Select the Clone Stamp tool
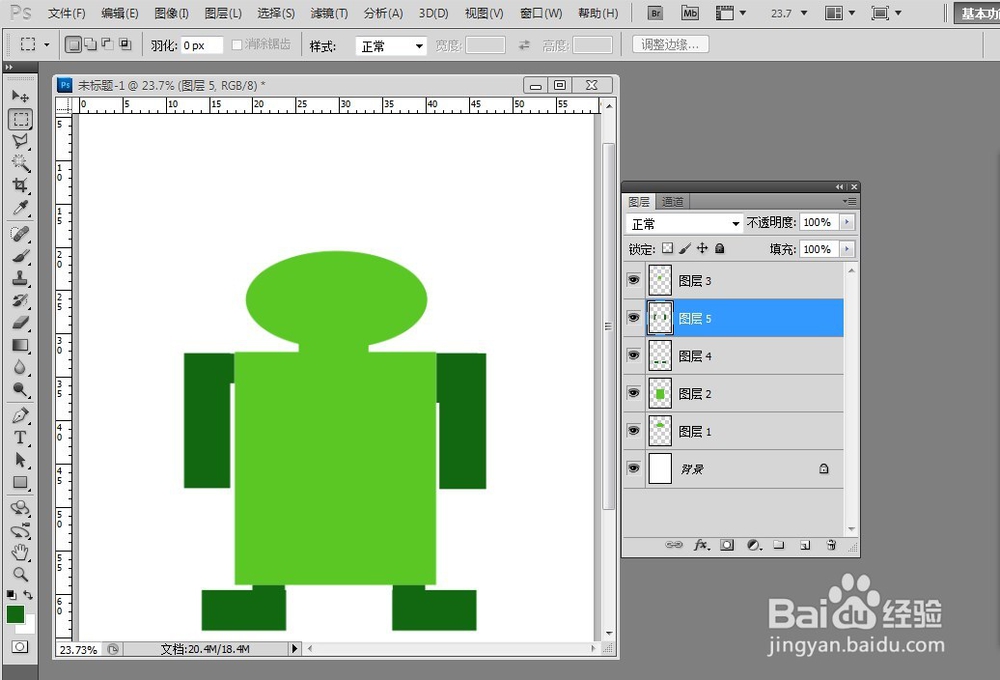This screenshot has width=1000, height=680. pos(20,279)
